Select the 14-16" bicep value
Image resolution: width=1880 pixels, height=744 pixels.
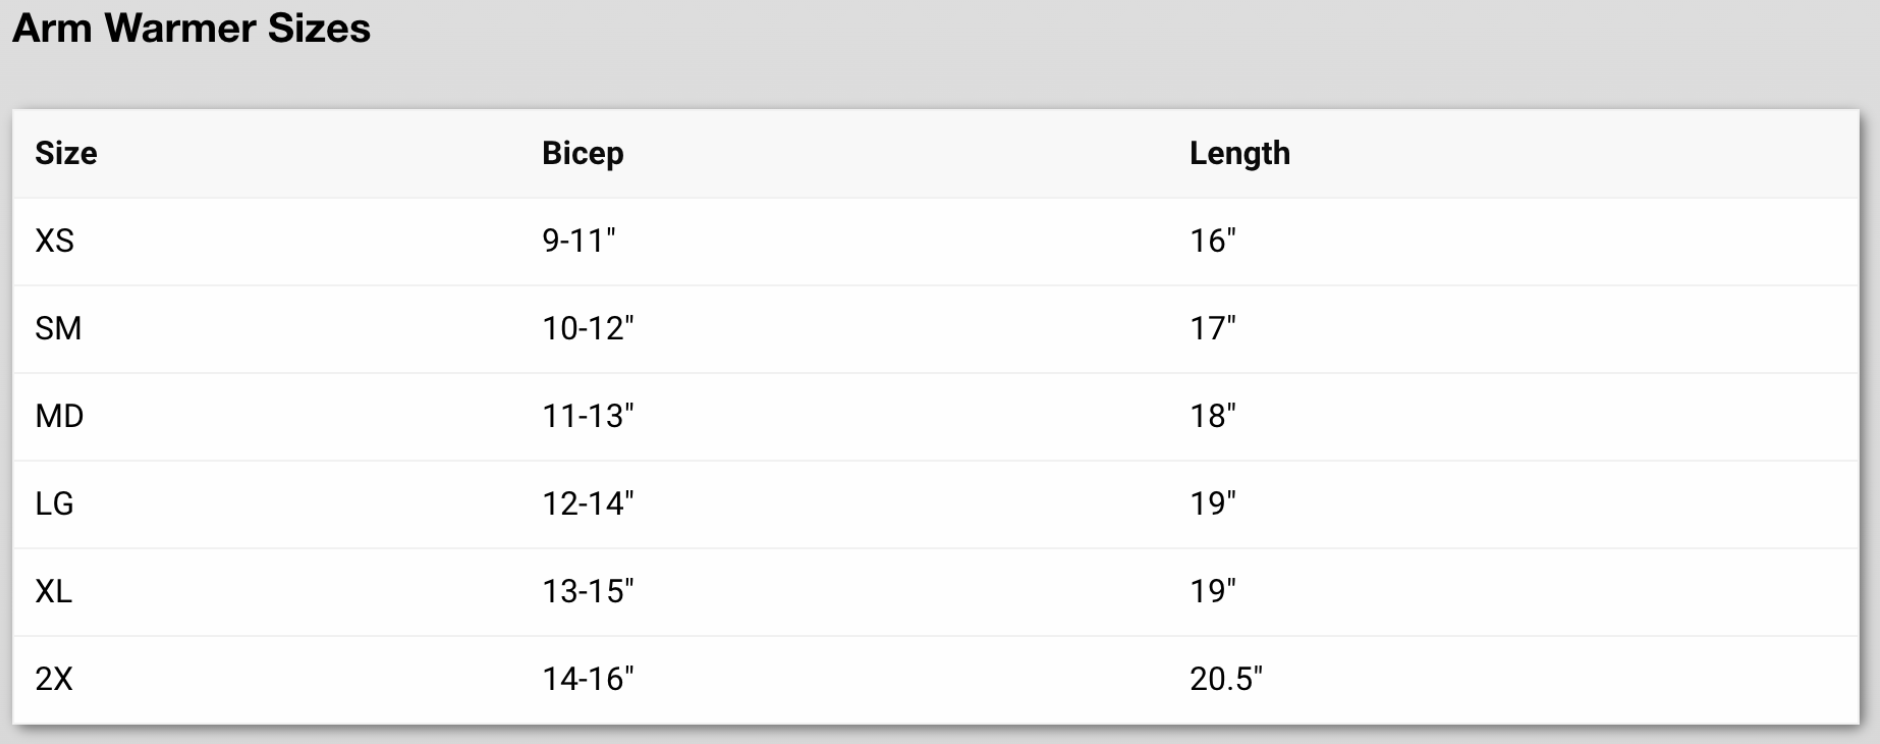pyautogui.click(x=588, y=679)
